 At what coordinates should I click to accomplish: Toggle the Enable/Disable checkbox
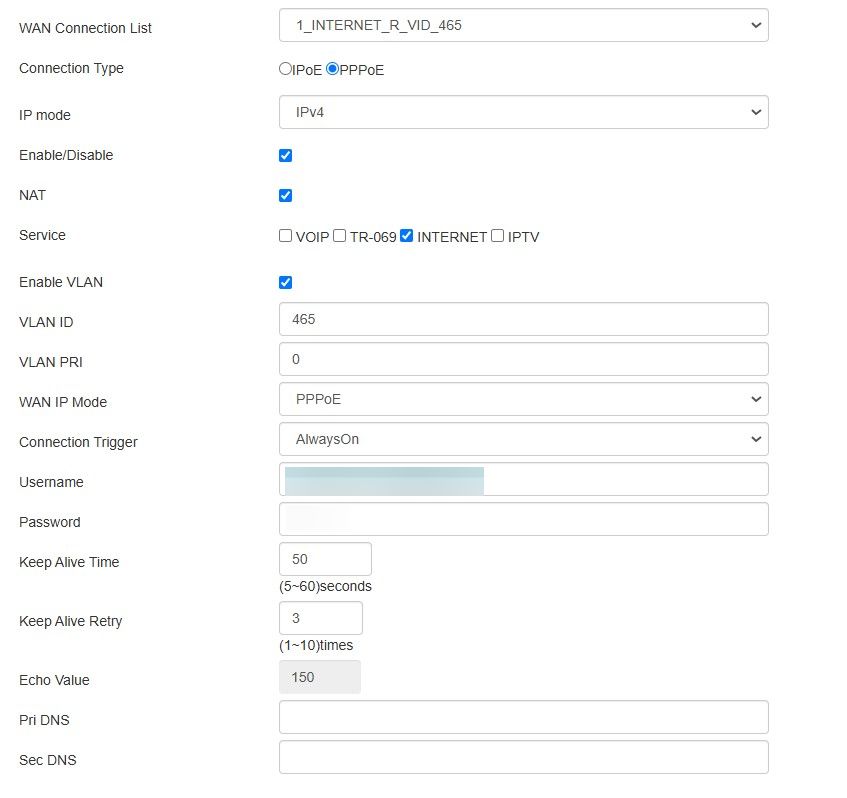coord(285,155)
